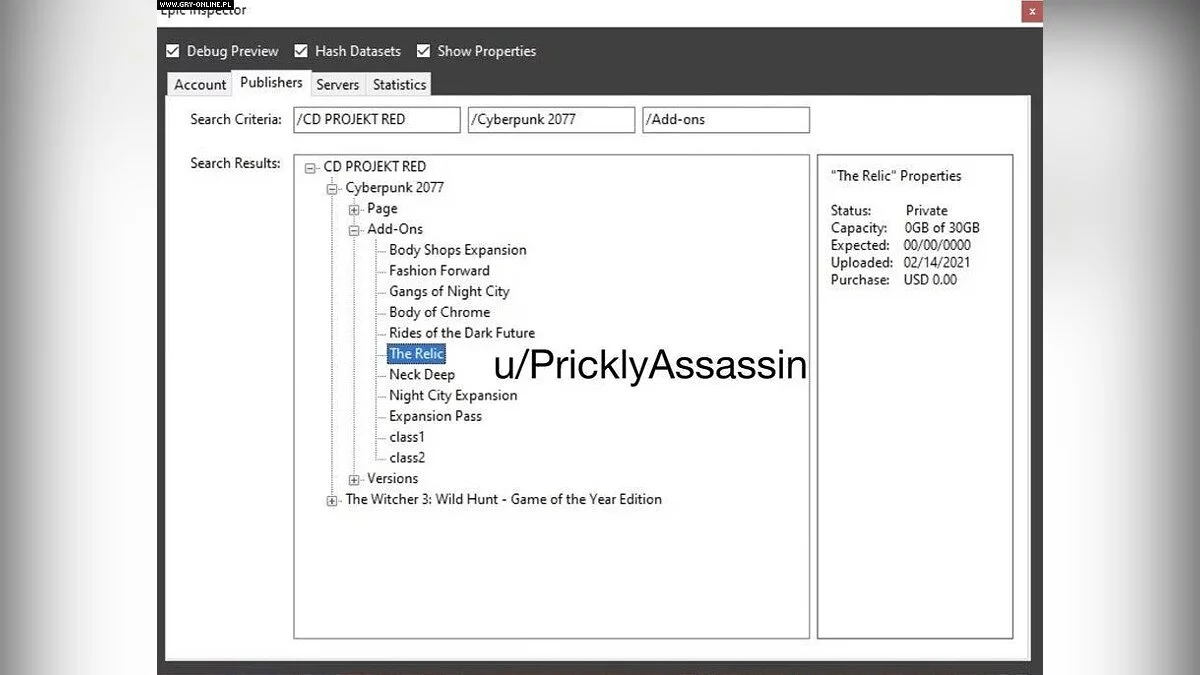The width and height of the screenshot is (1200, 675).
Task: Collapse the Add-Ons node
Action: pyautogui.click(x=354, y=230)
